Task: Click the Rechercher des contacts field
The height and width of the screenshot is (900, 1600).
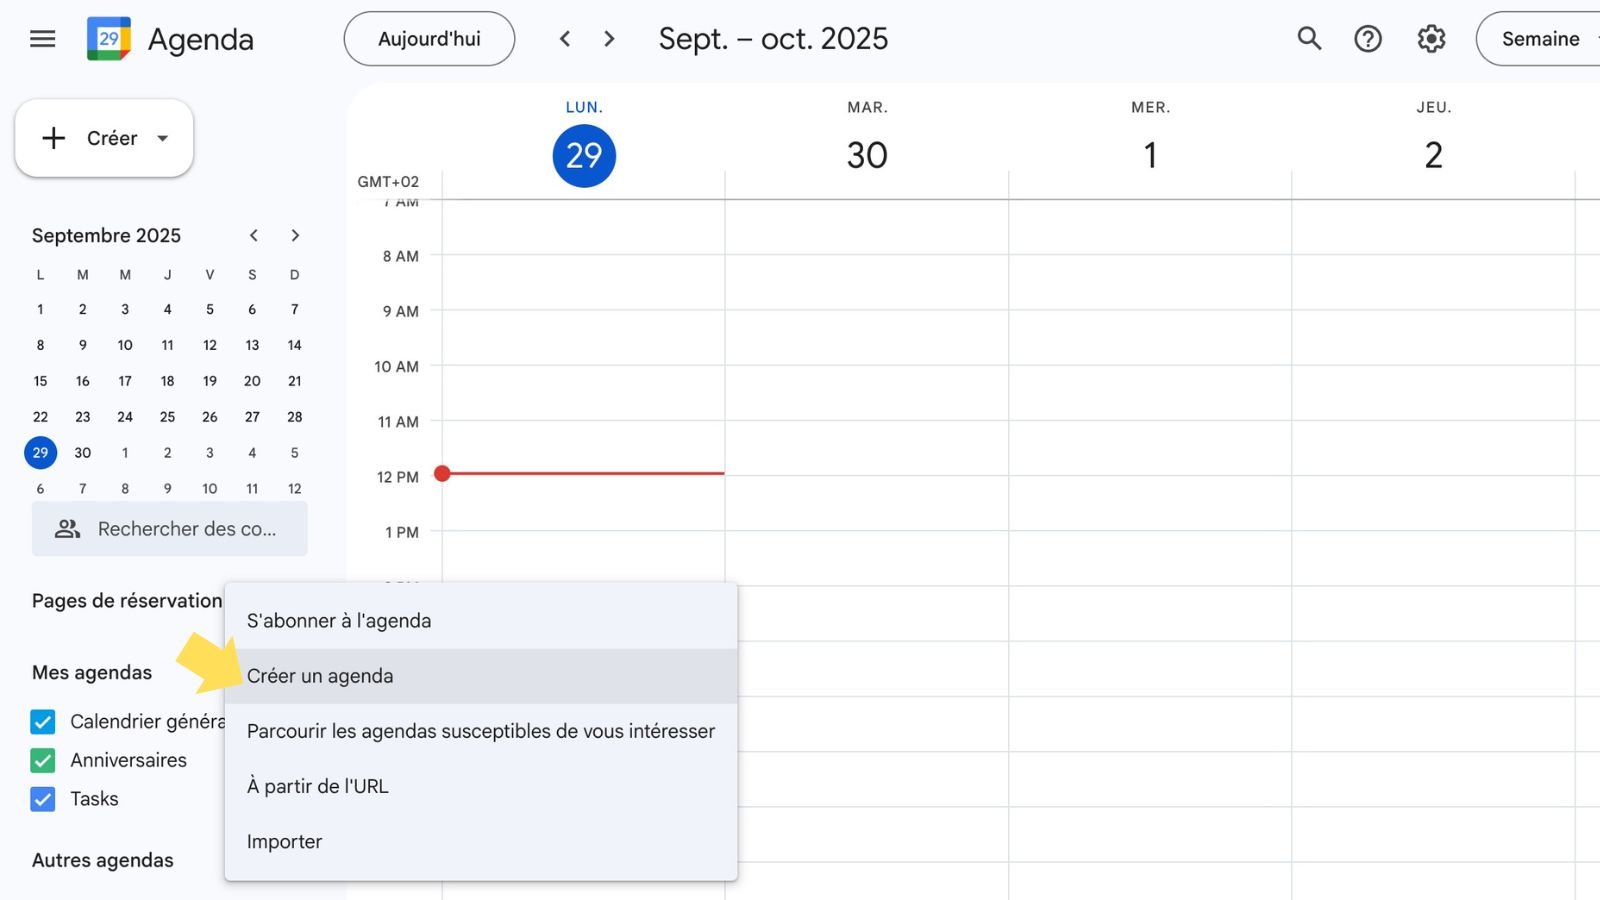Action: [188, 529]
